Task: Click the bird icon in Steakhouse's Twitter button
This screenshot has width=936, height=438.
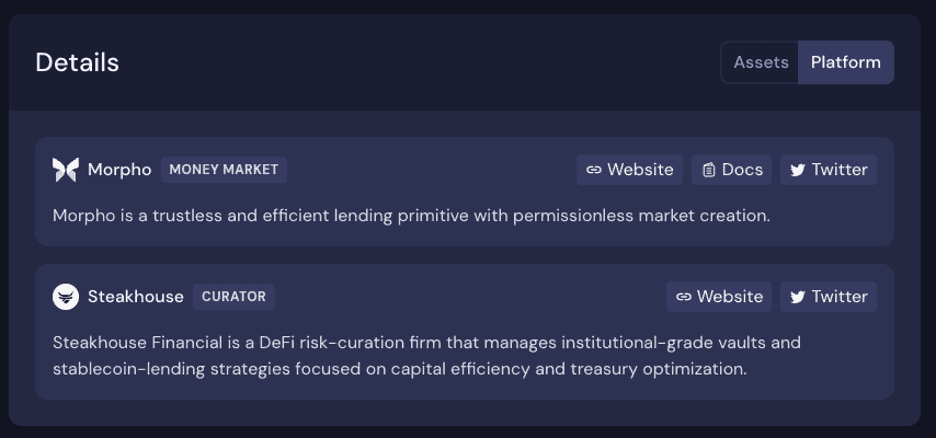Action: (798, 297)
